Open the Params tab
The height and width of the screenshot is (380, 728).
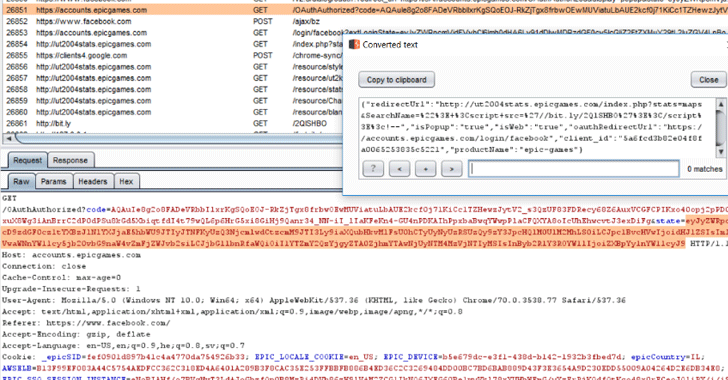(53, 181)
